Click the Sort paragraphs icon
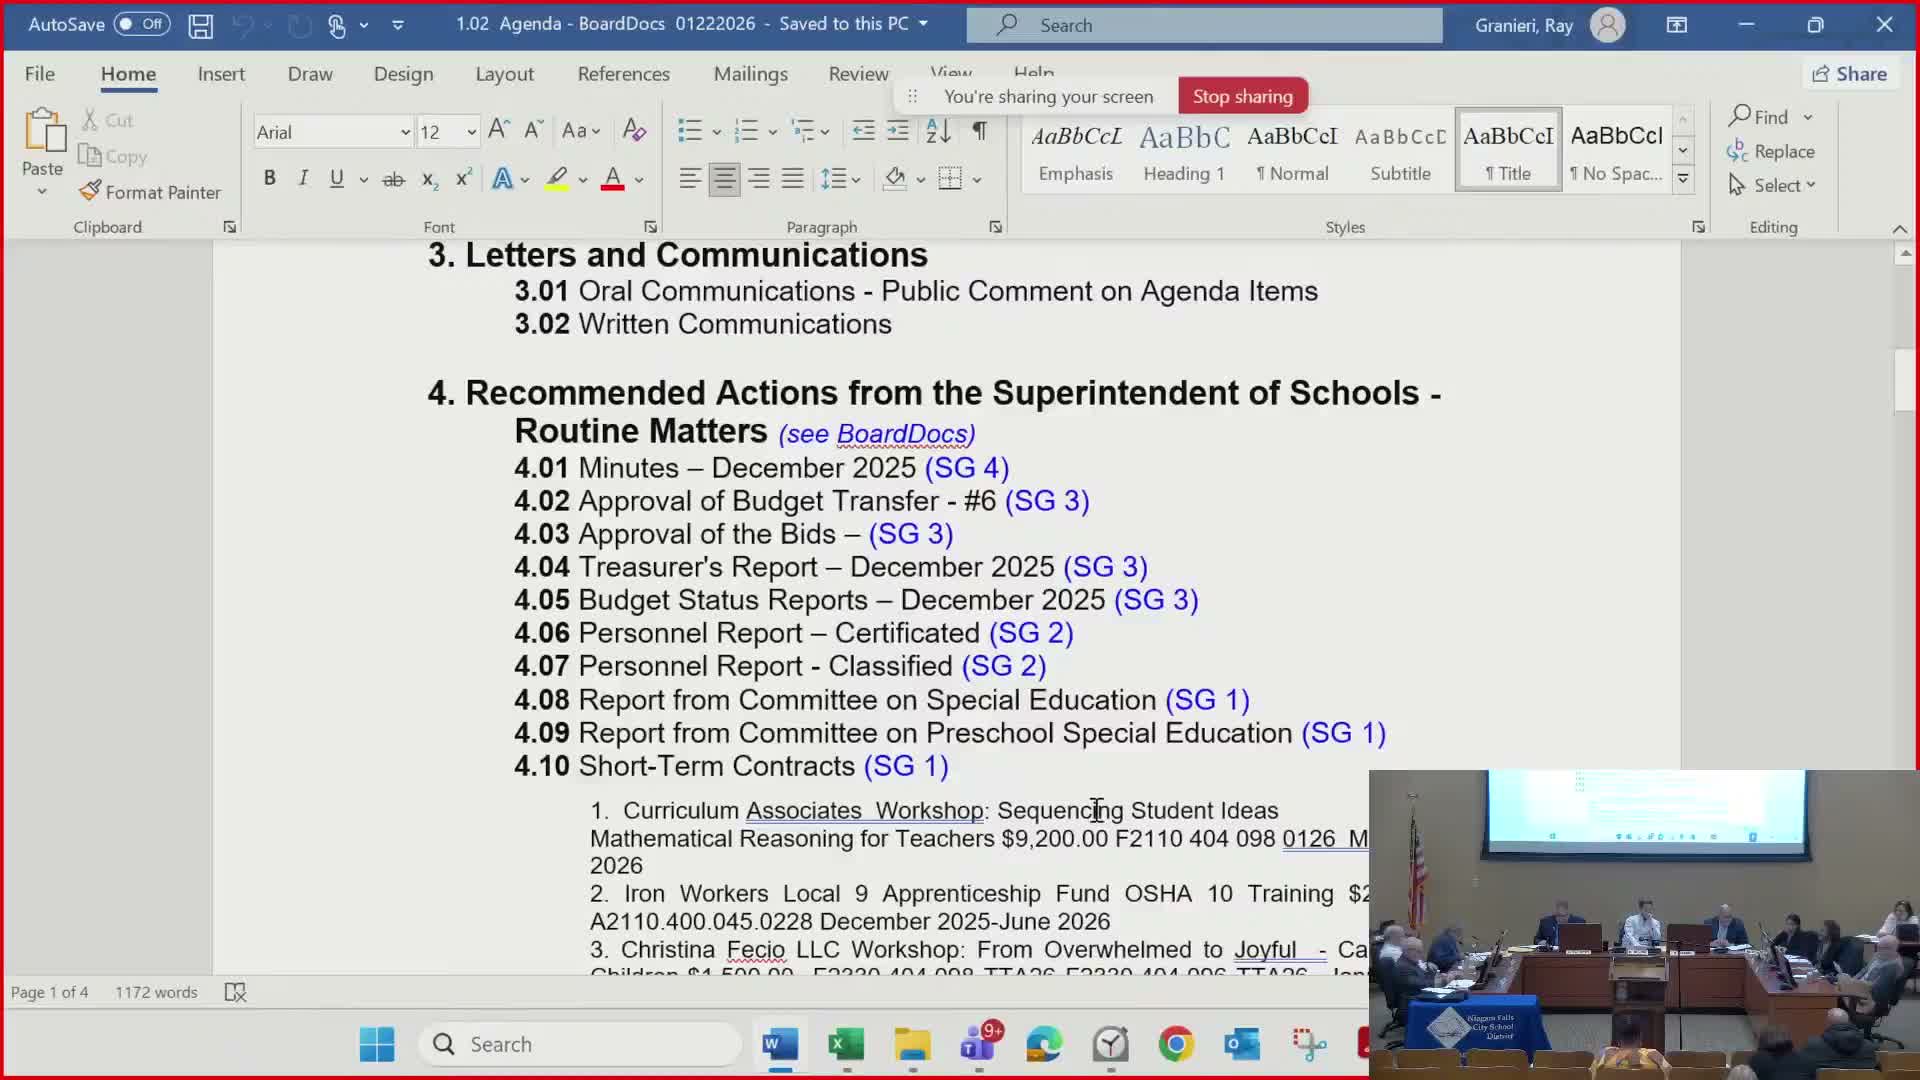 click(938, 131)
